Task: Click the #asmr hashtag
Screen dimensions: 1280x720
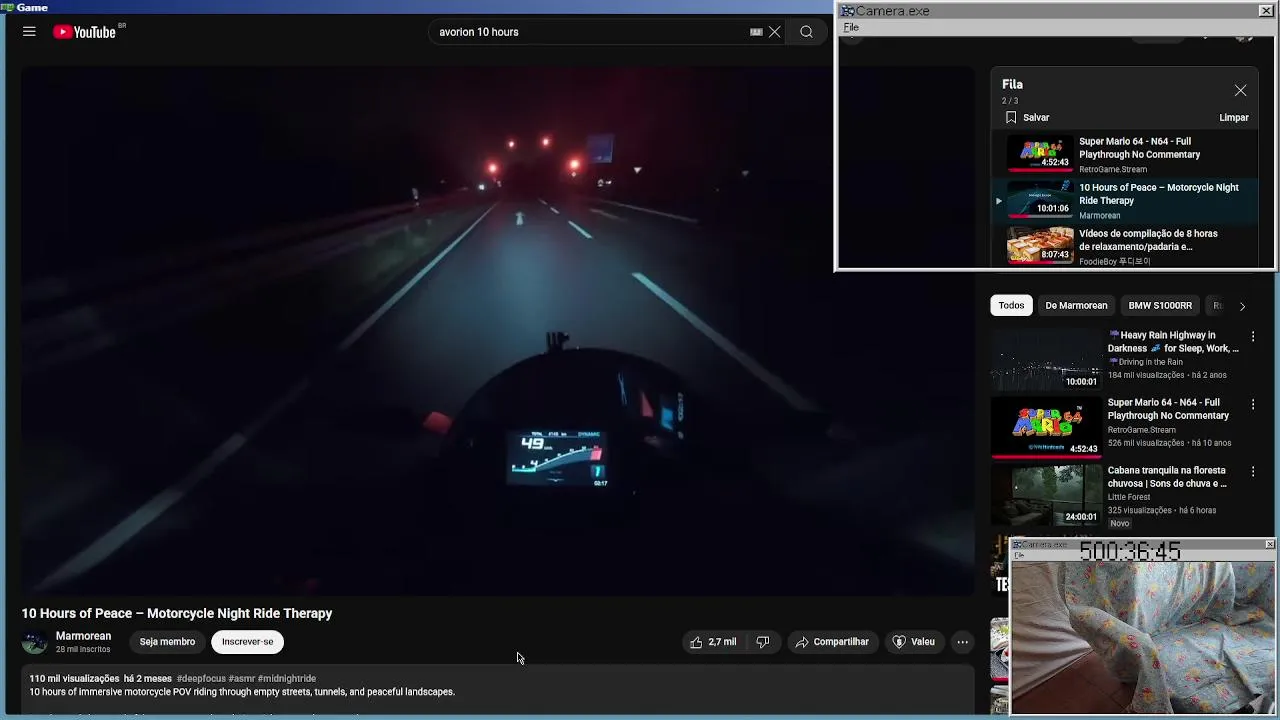Action: point(241,679)
